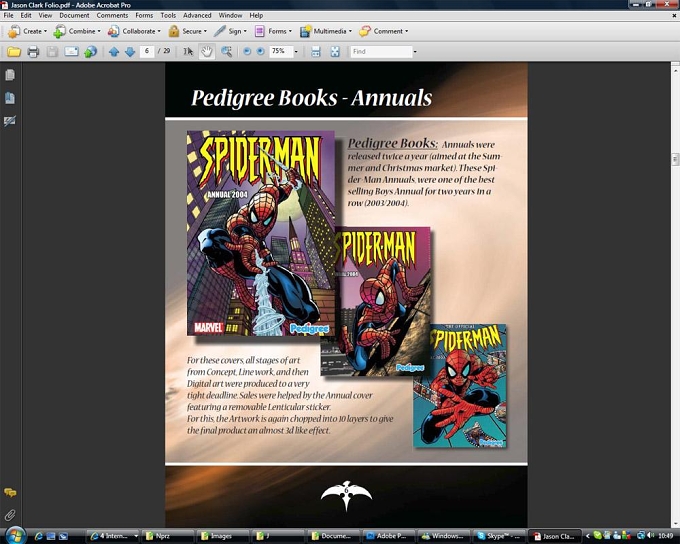Open the Forms menu in menu bar
Screen dimensions: 680x544
[x=144, y=15]
